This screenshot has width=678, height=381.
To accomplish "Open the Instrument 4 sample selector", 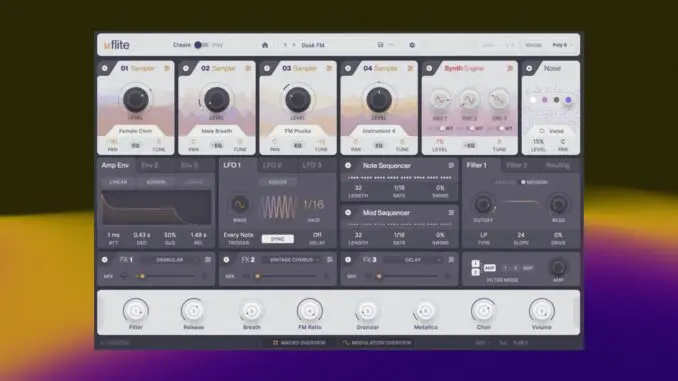I will (x=379, y=131).
